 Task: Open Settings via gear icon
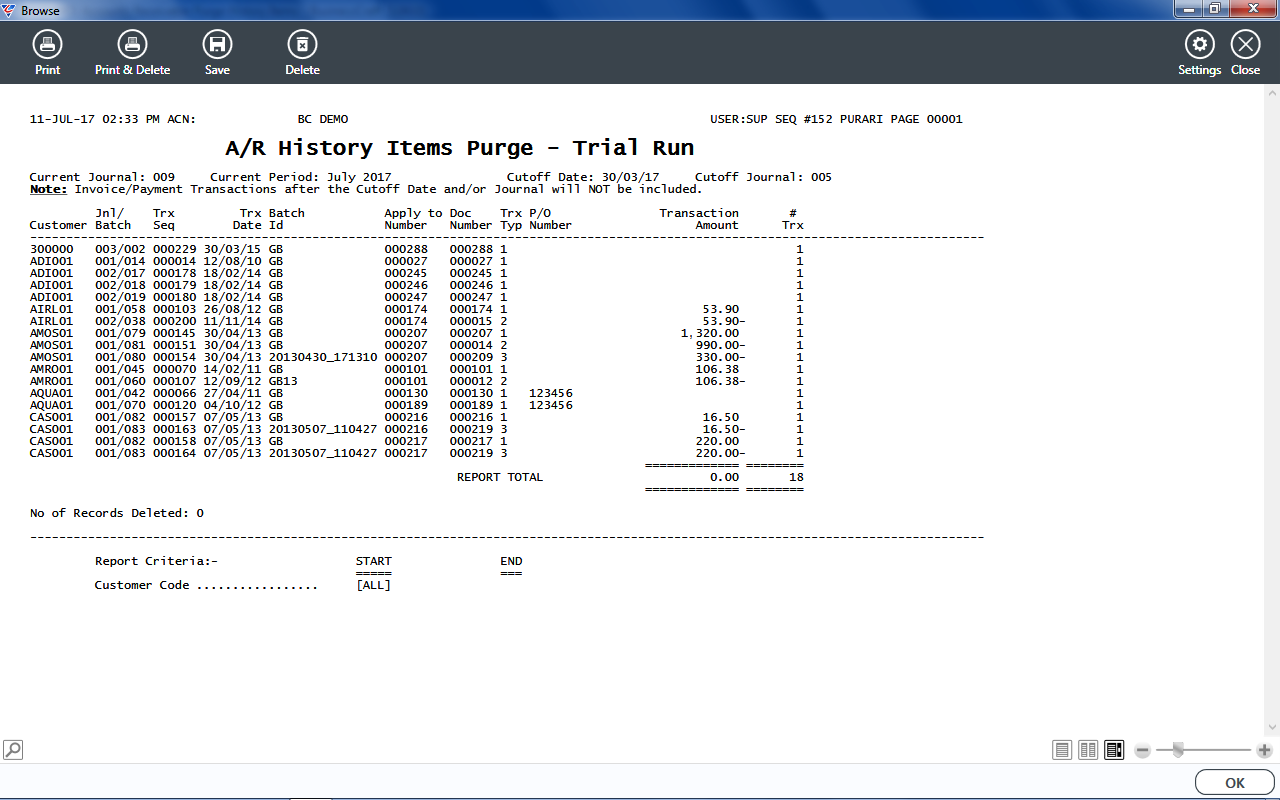pos(1199,44)
